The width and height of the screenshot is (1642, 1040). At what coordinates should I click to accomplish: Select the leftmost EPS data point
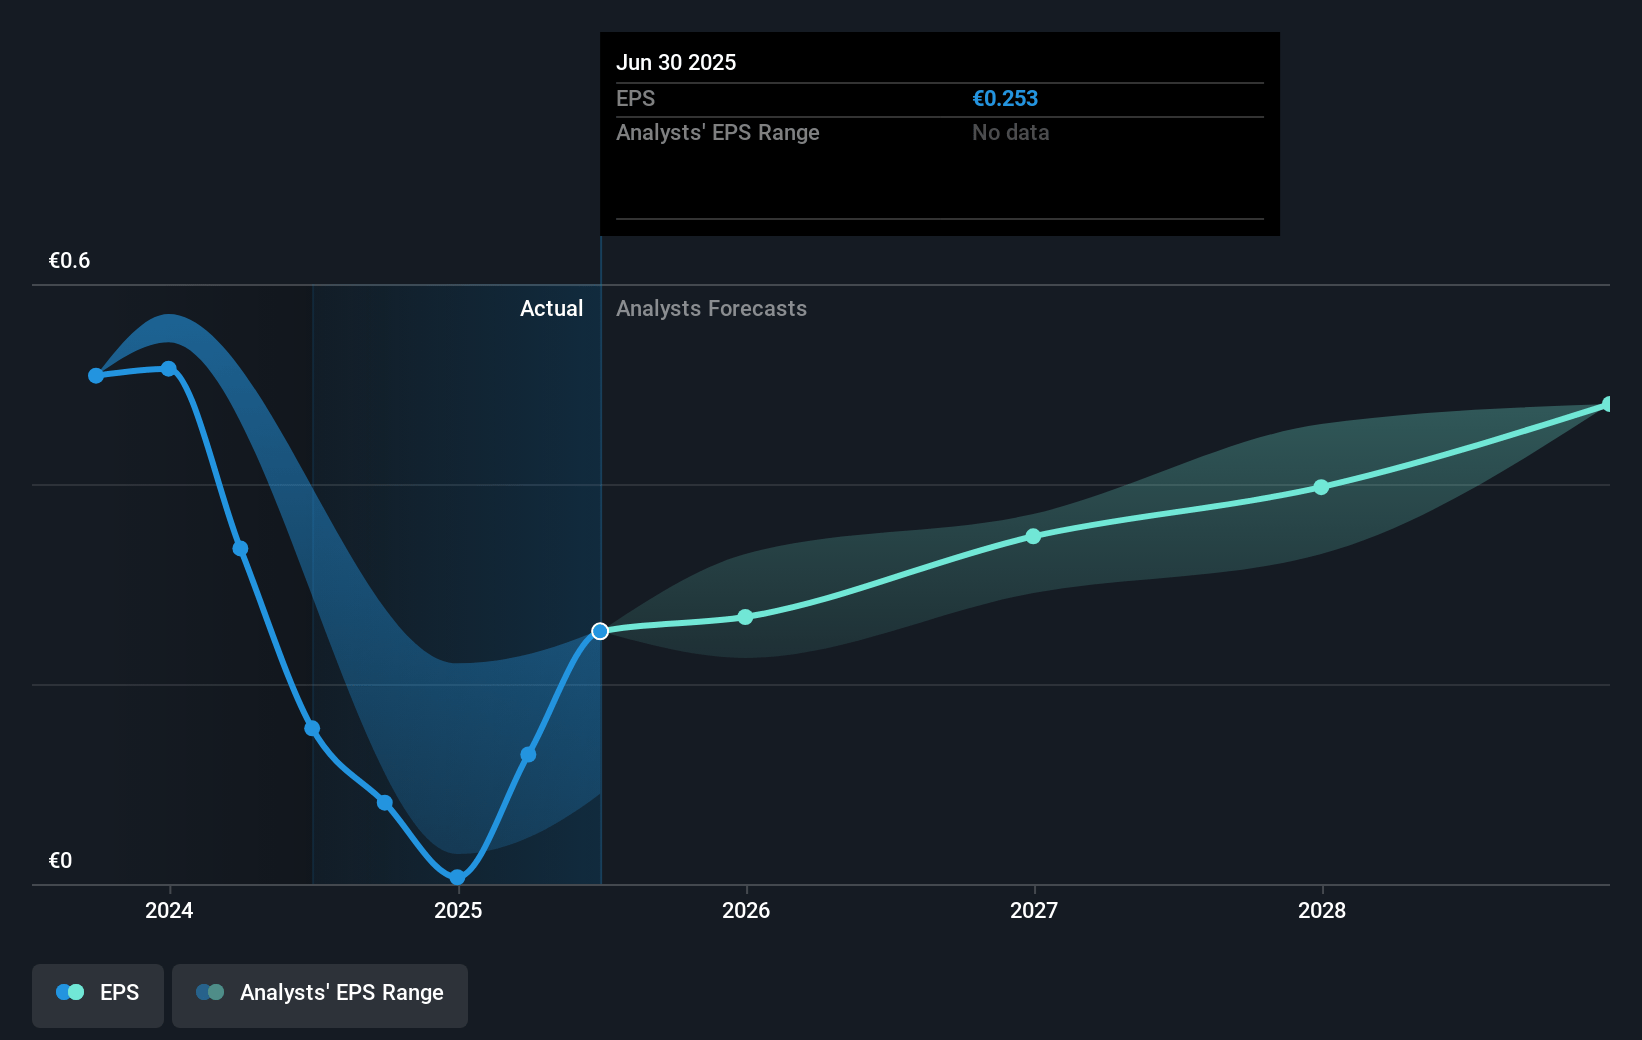coord(96,376)
